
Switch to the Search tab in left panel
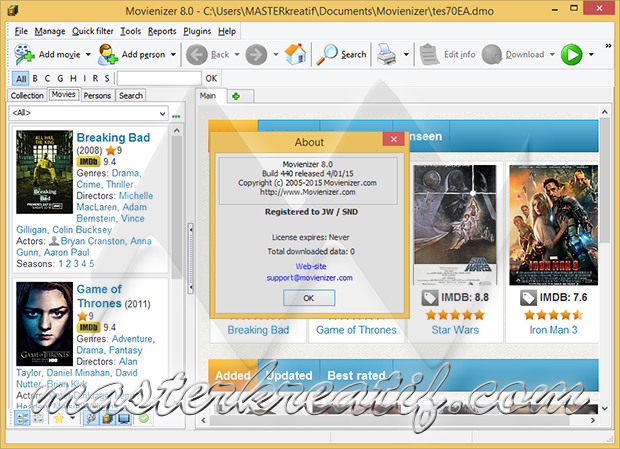coord(131,96)
